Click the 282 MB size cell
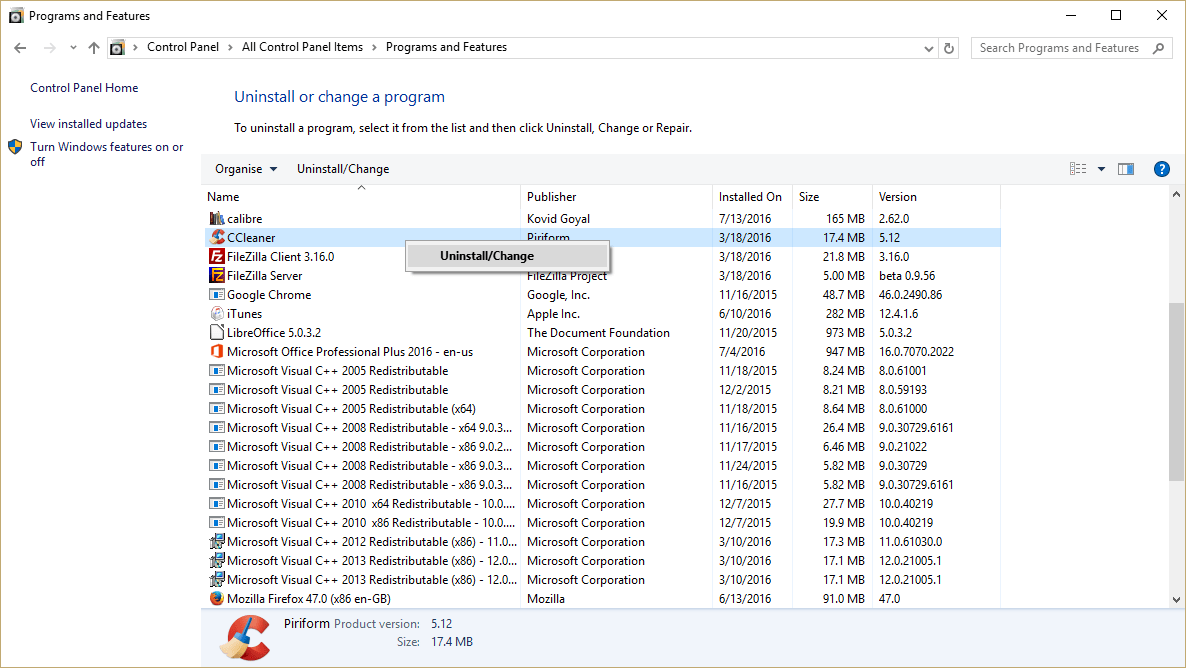 point(845,314)
